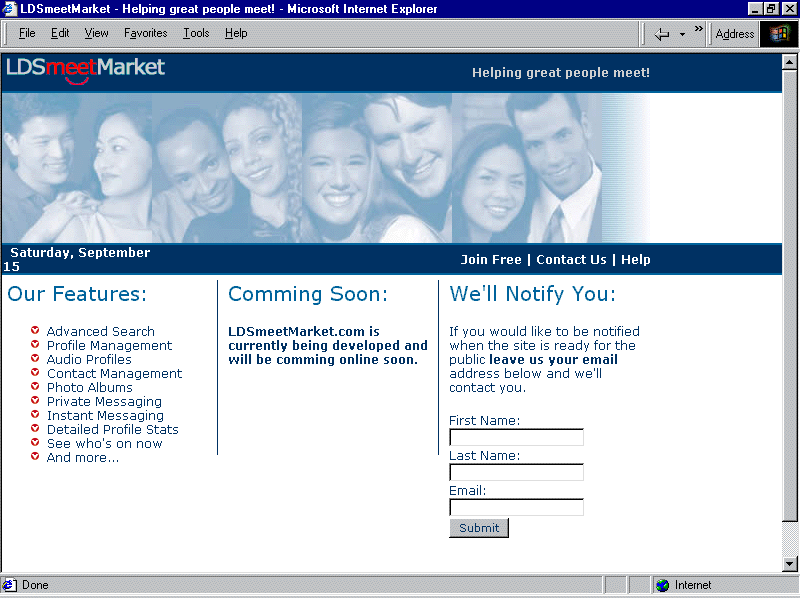Open the Tools menu
This screenshot has height=598, width=800.
(196, 33)
